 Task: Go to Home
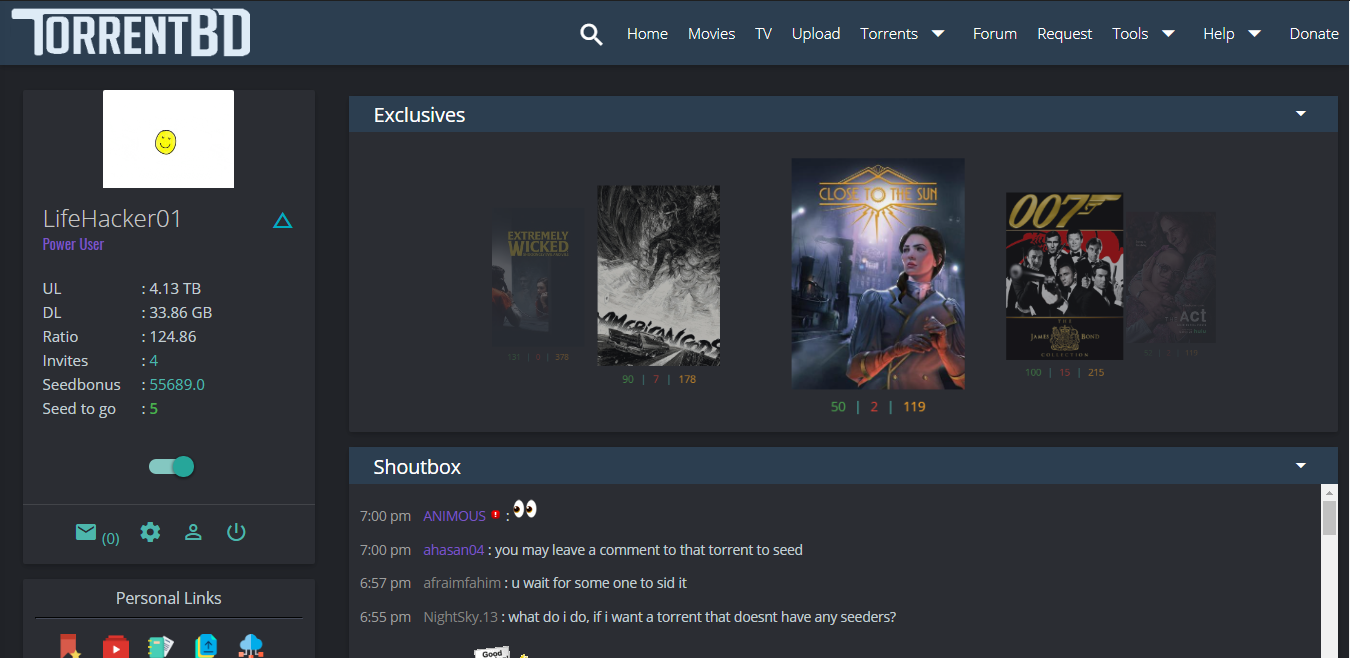coord(647,33)
